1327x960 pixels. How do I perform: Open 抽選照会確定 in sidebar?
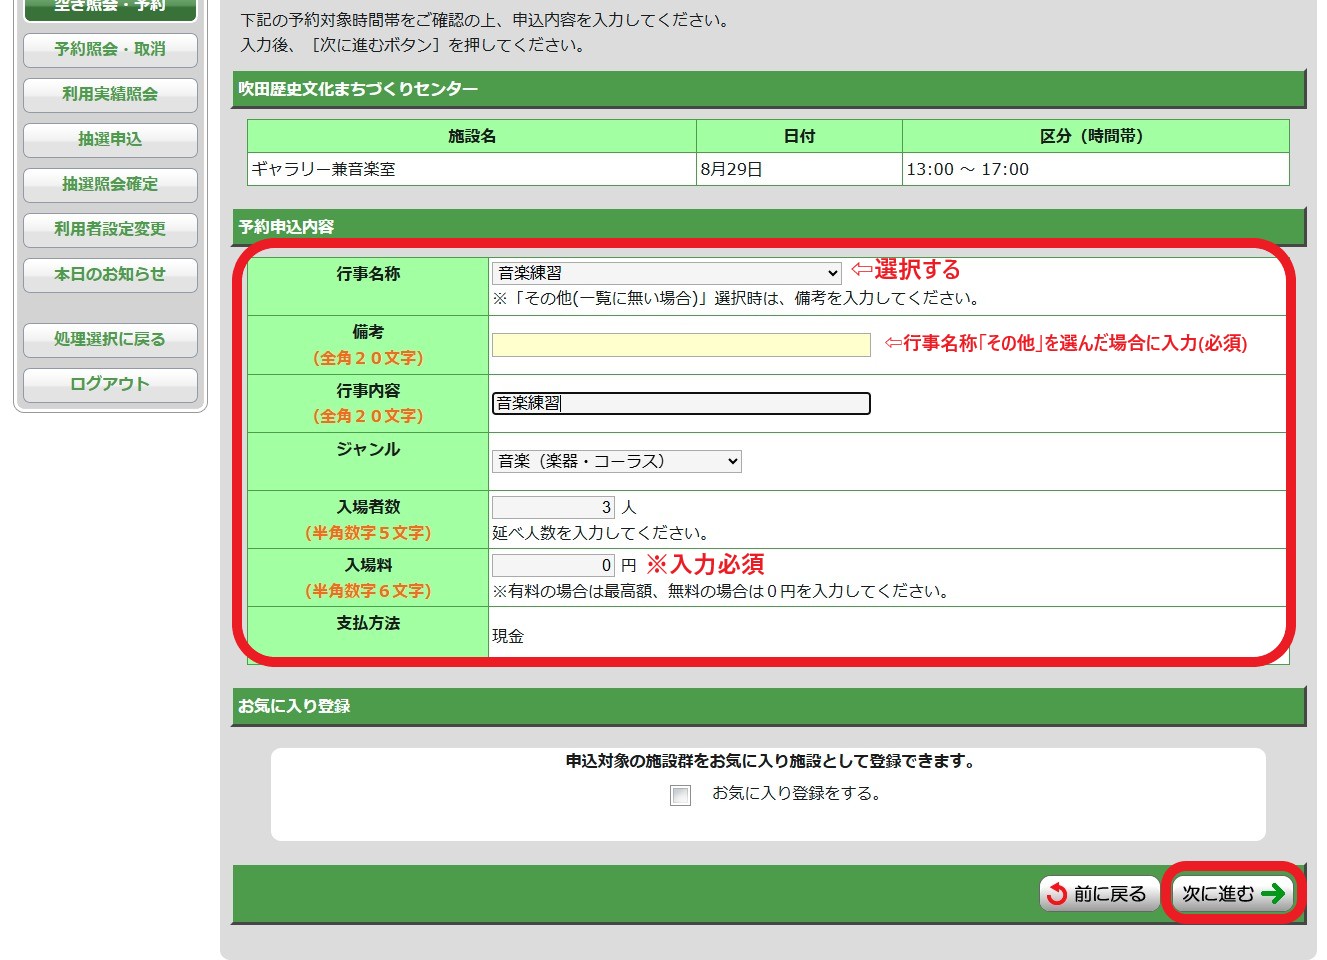click(x=110, y=184)
